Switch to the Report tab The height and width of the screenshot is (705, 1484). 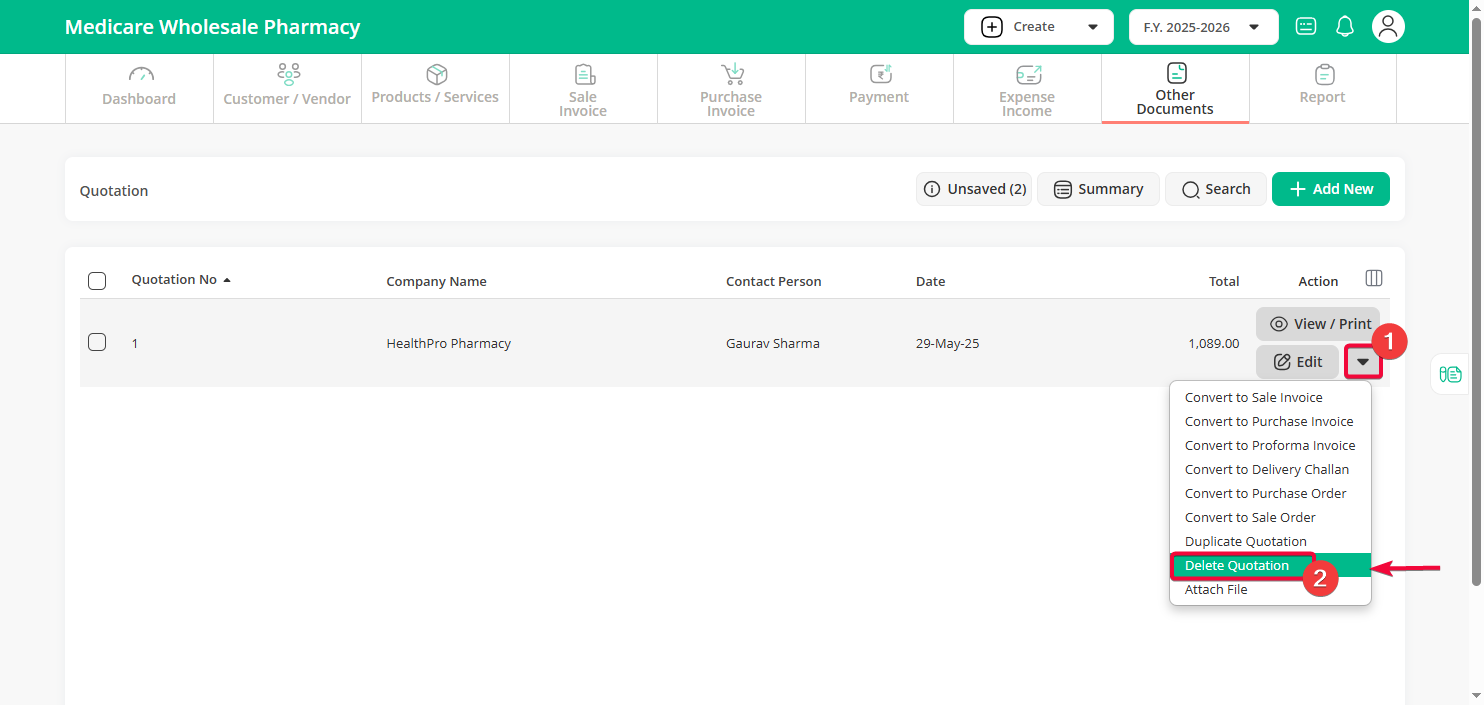point(1323,88)
